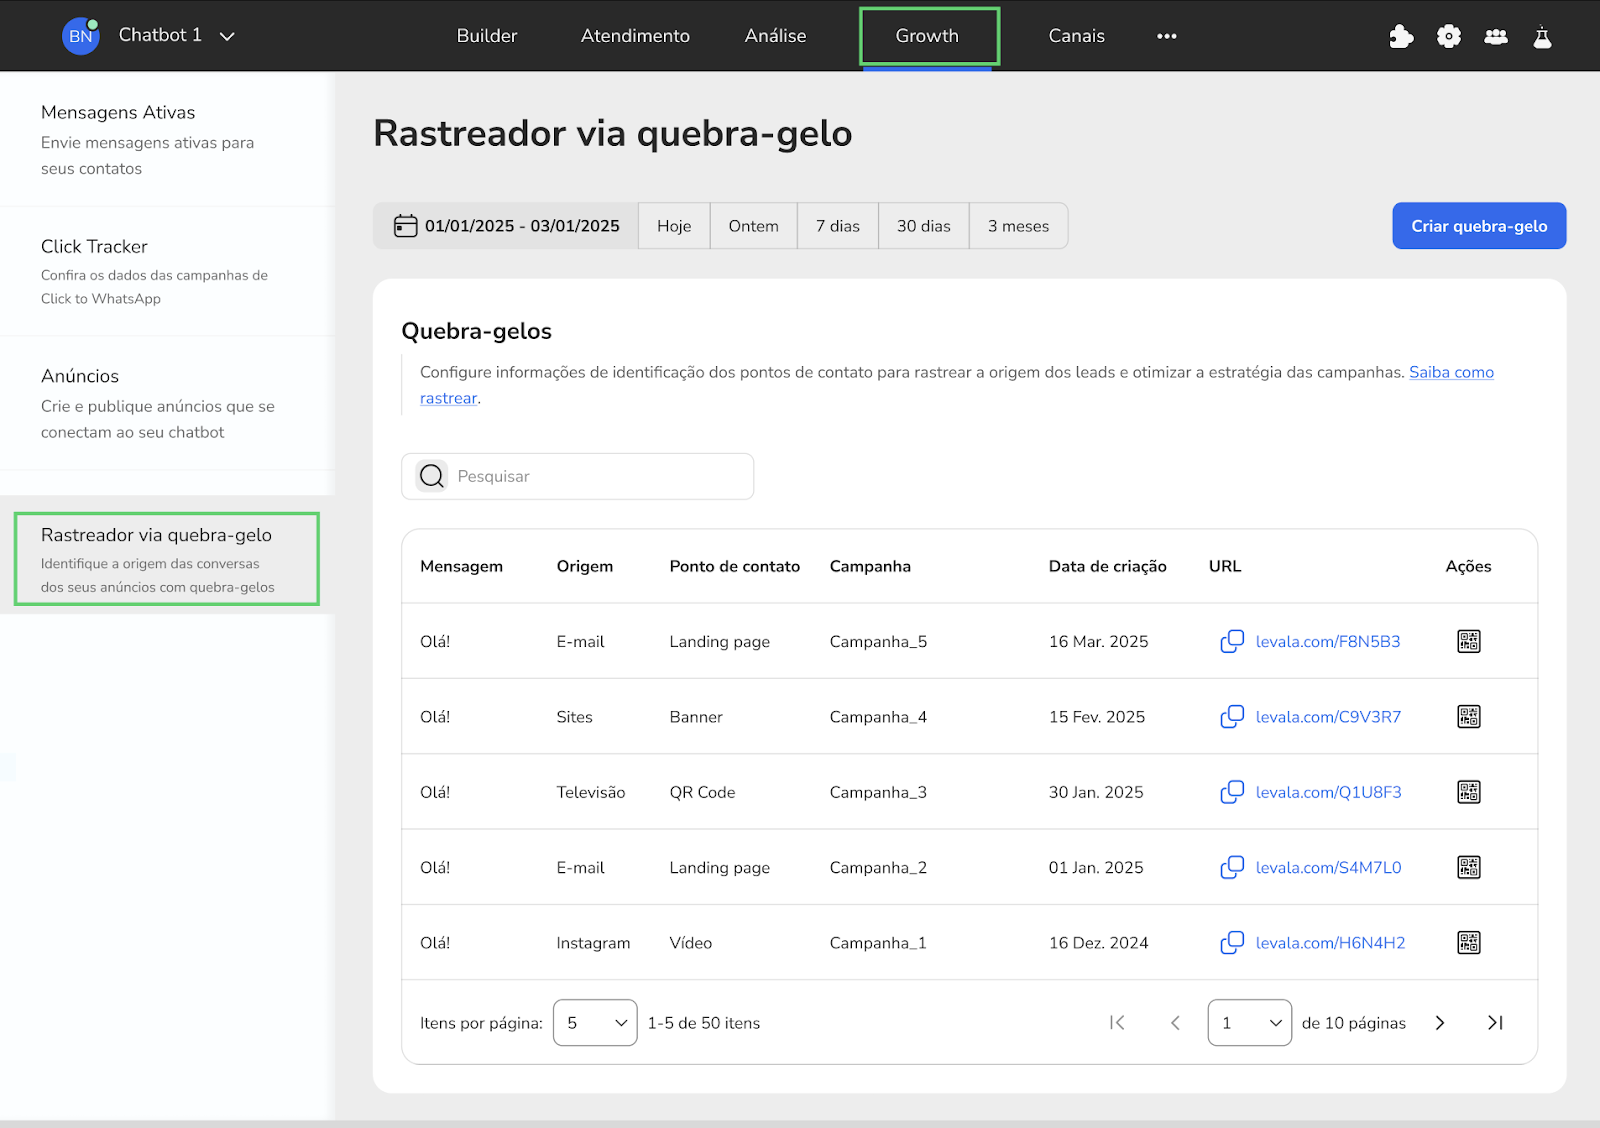Open the Canais tab
Screen dimensions: 1600x1128
coord(1076,36)
